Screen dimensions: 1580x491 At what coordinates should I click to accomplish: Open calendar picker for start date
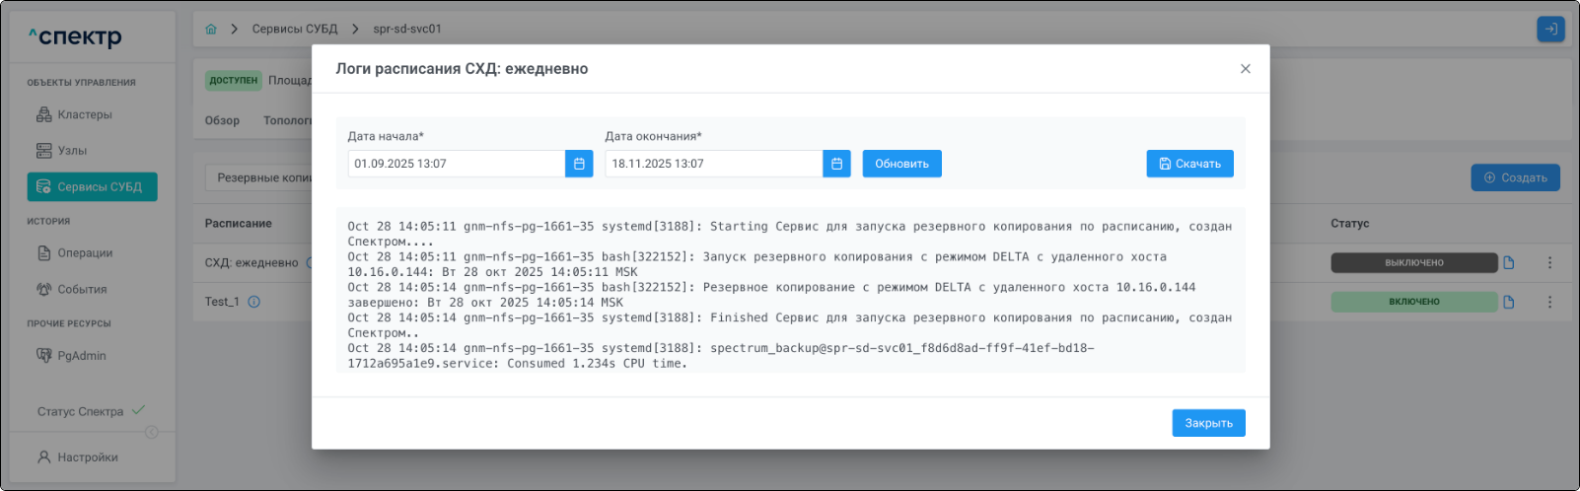pos(579,164)
